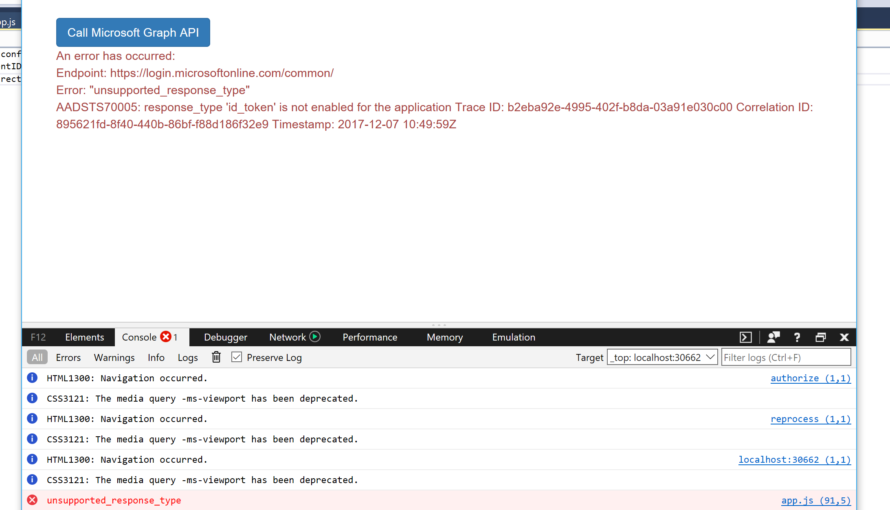This screenshot has height=510, width=890.
Task: Click the Error "unsupported_response_type" line
Action: (153, 90)
